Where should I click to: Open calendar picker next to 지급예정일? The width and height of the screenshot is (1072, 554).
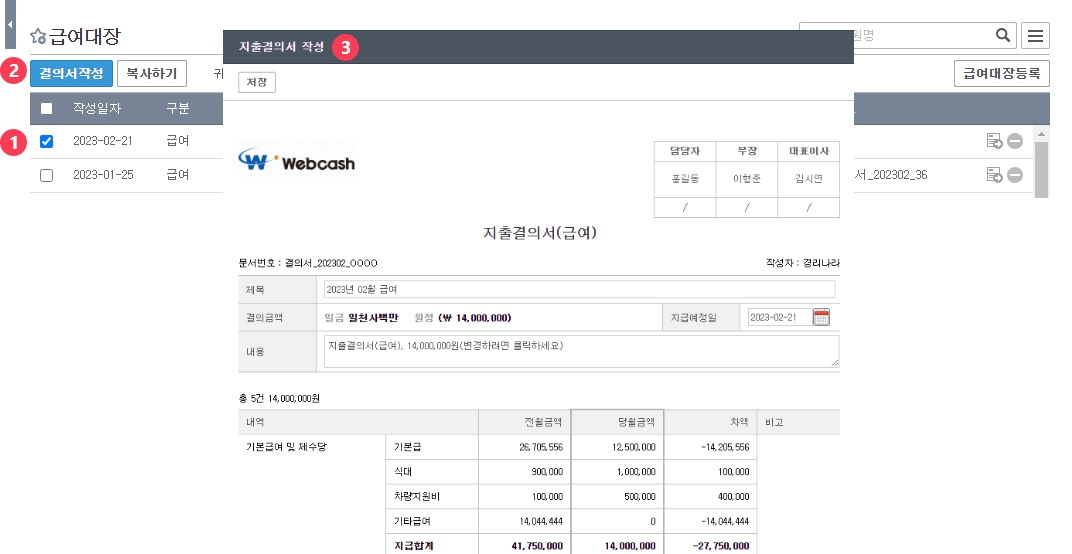click(822, 318)
